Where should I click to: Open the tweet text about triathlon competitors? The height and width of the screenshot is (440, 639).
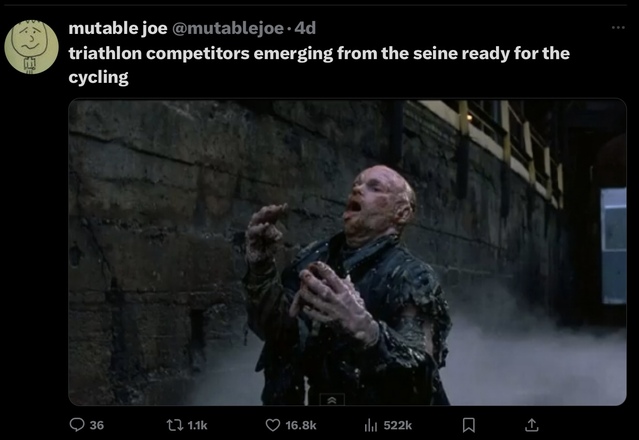[x=319, y=65]
